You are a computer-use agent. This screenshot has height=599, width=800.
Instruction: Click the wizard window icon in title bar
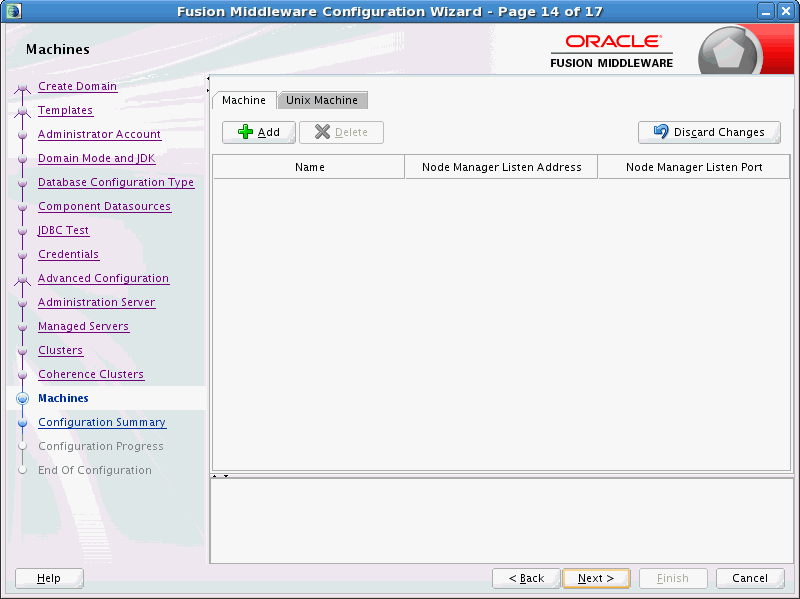click(14, 11)
